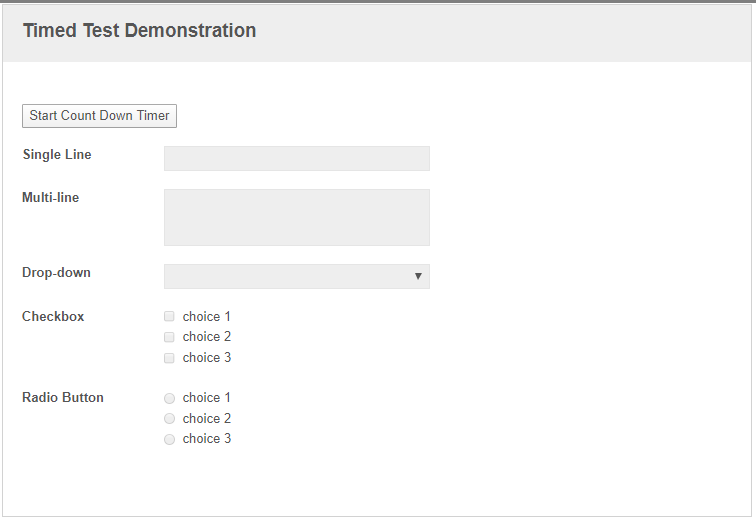Click the choice 1 text beside the checkbox
This screenshot has height=522, width=756.
click(207, 316)
